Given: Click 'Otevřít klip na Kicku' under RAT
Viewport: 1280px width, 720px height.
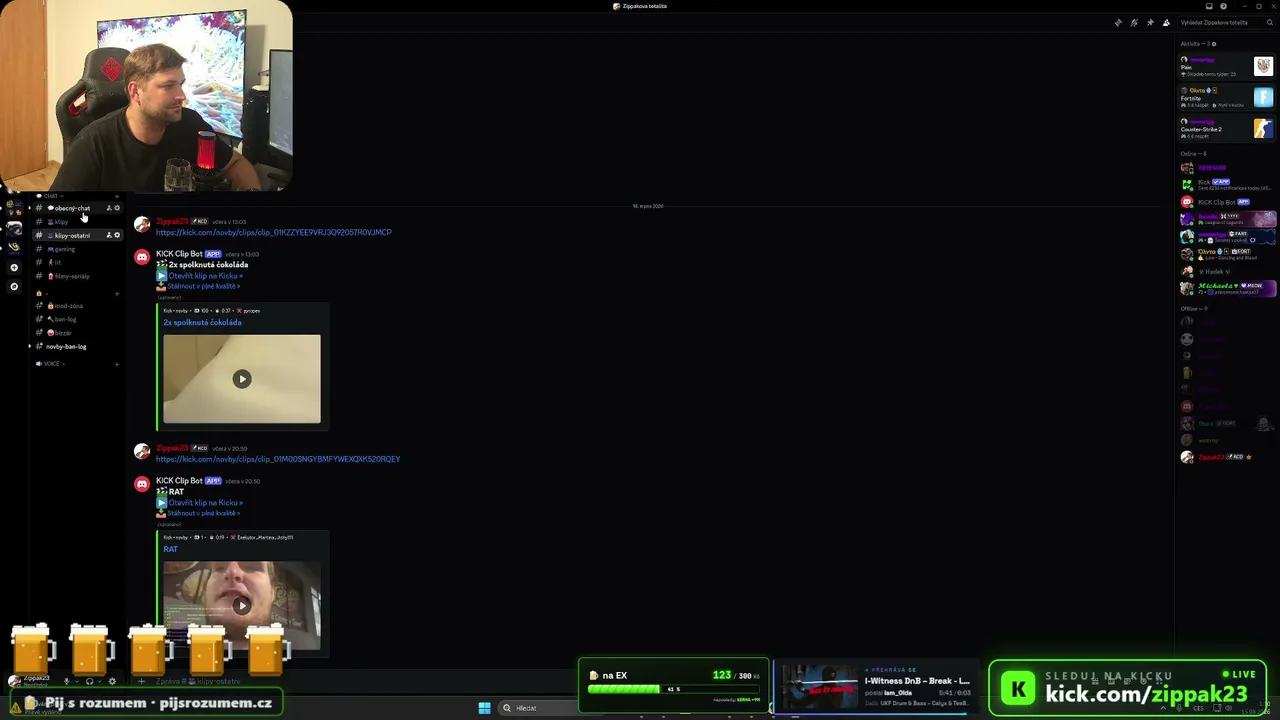Looking at the screenshot, I should tap(205, 503).
